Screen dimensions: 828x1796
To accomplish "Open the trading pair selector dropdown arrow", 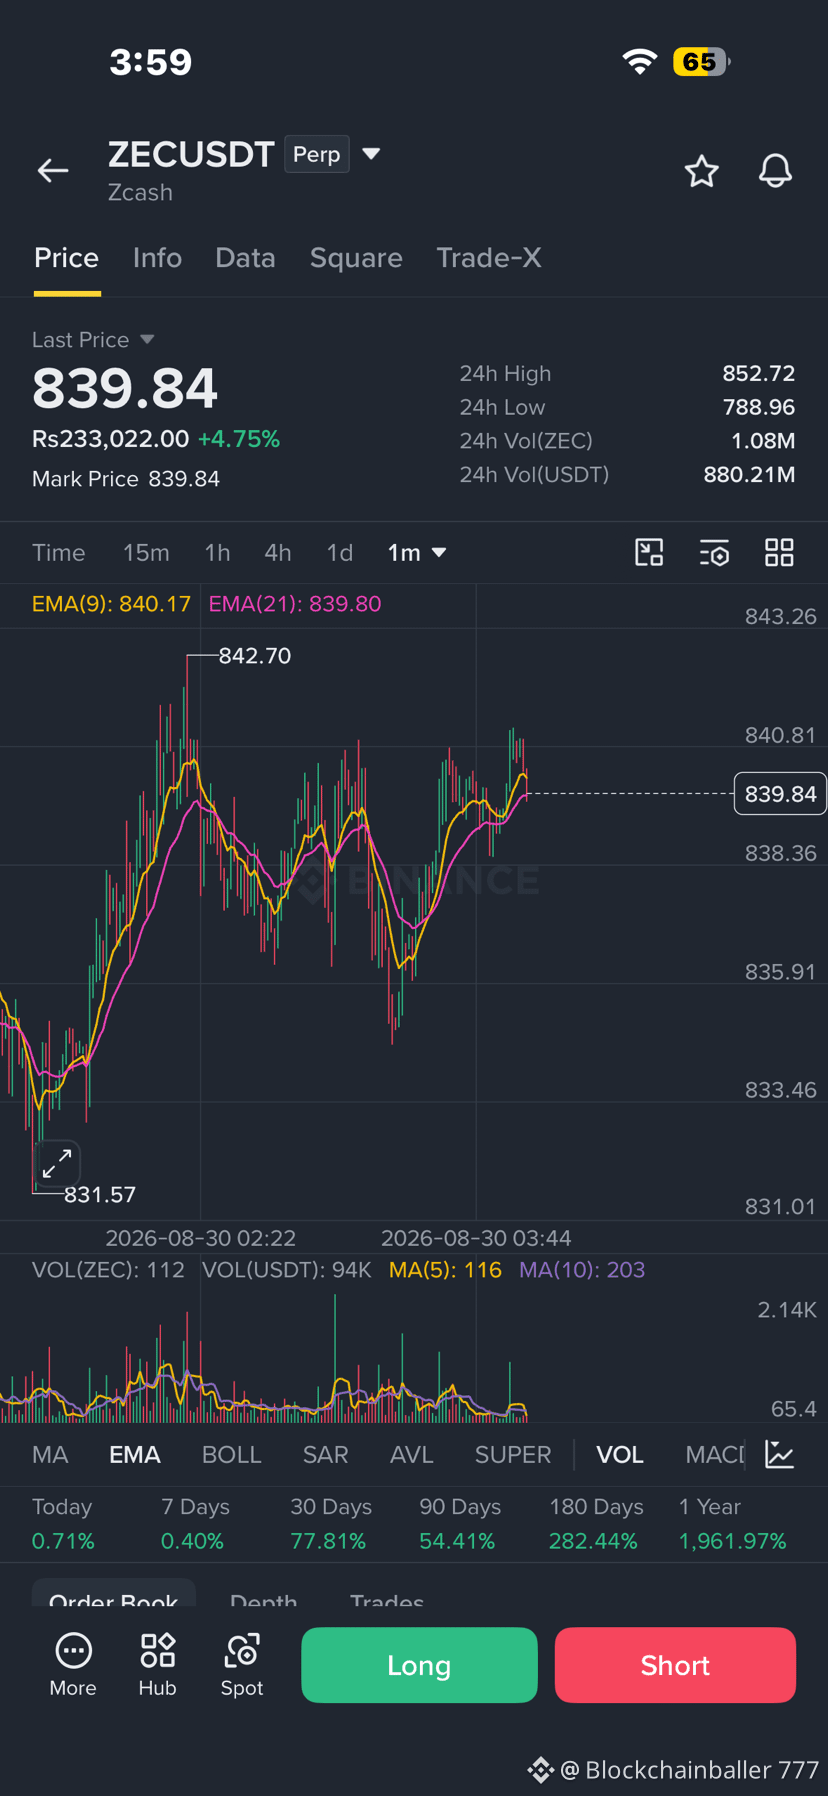I will tap(371, 153).
